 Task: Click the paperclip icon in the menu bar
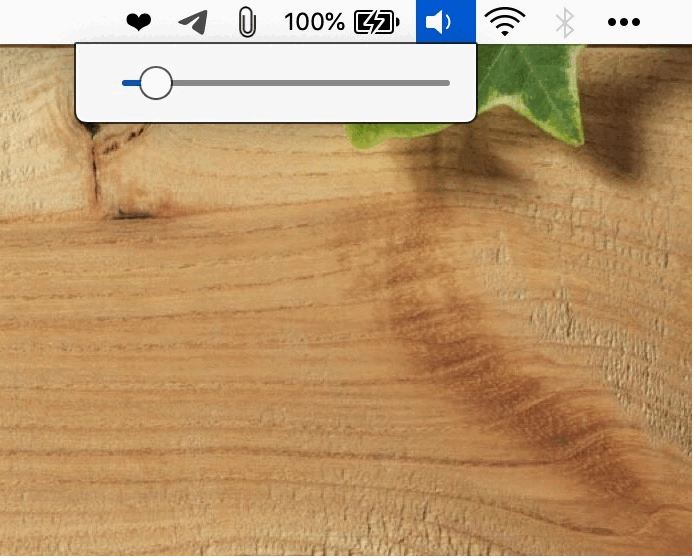(x=247, y=22)
